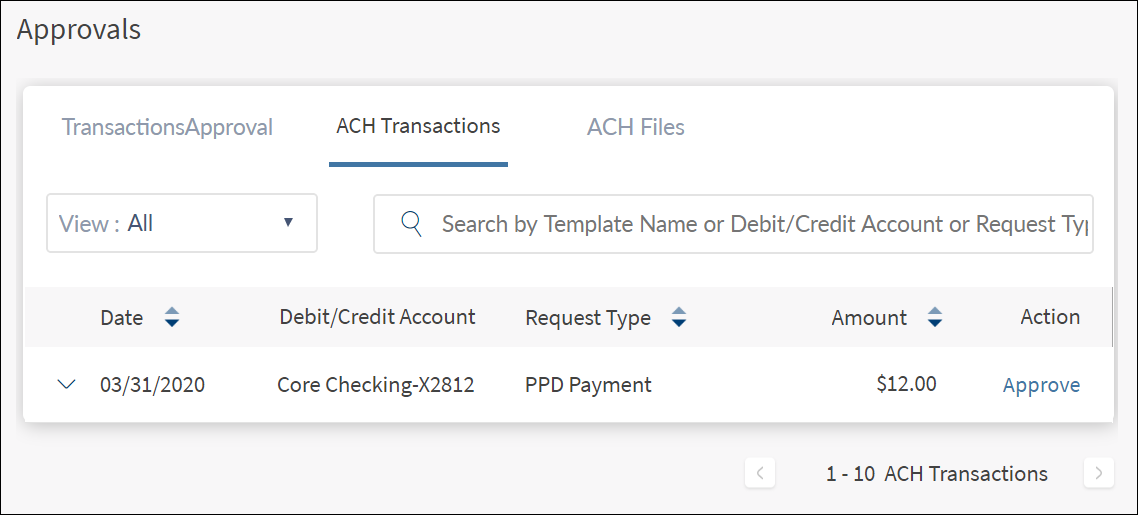
Task: Click the PPD Payment request type cell
Action: pos(588,385)
